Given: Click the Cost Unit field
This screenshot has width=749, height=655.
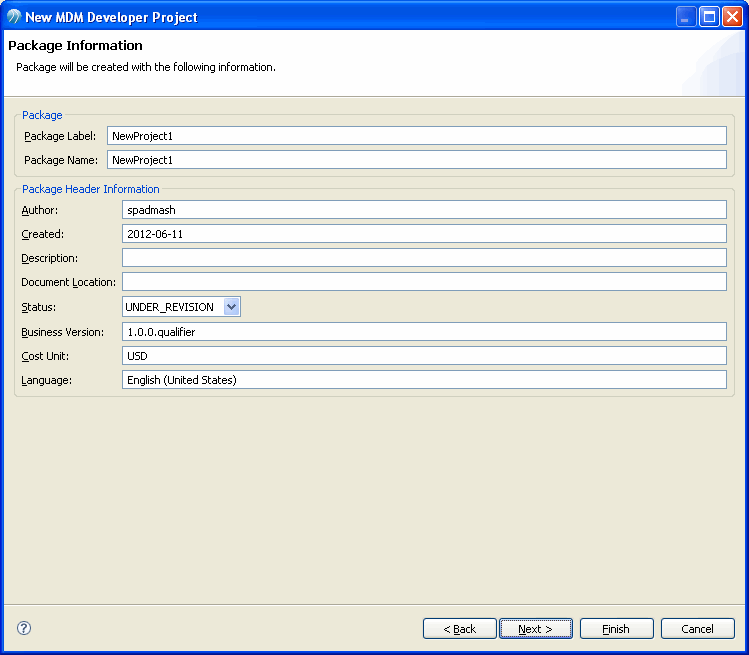Looking at the screenshot, I should (424, 355).
